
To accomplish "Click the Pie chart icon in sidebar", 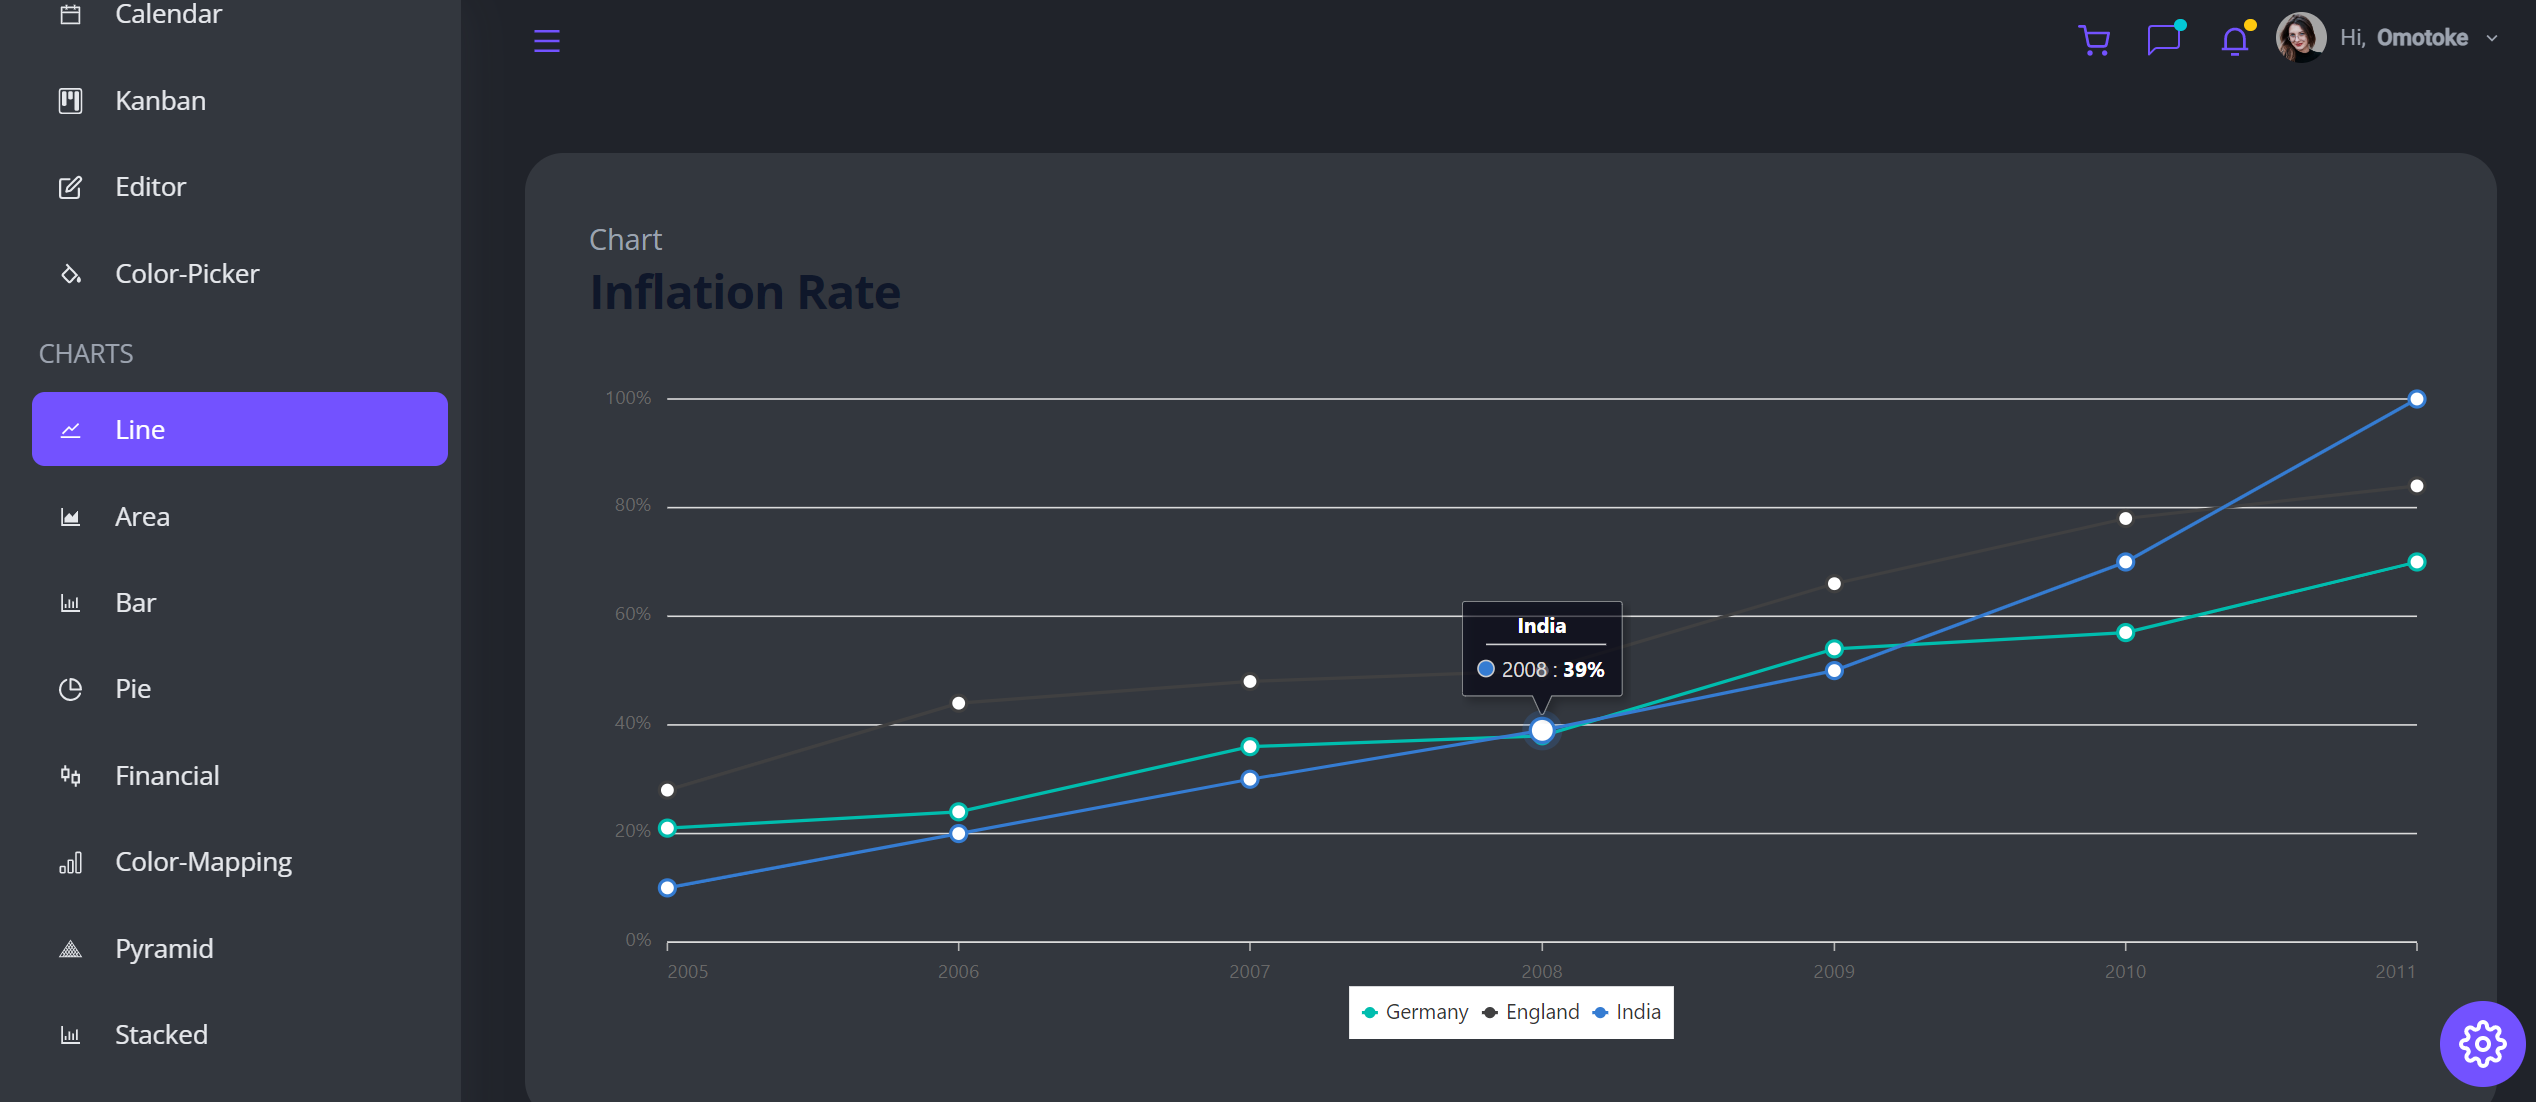I will tap(70, 689).
